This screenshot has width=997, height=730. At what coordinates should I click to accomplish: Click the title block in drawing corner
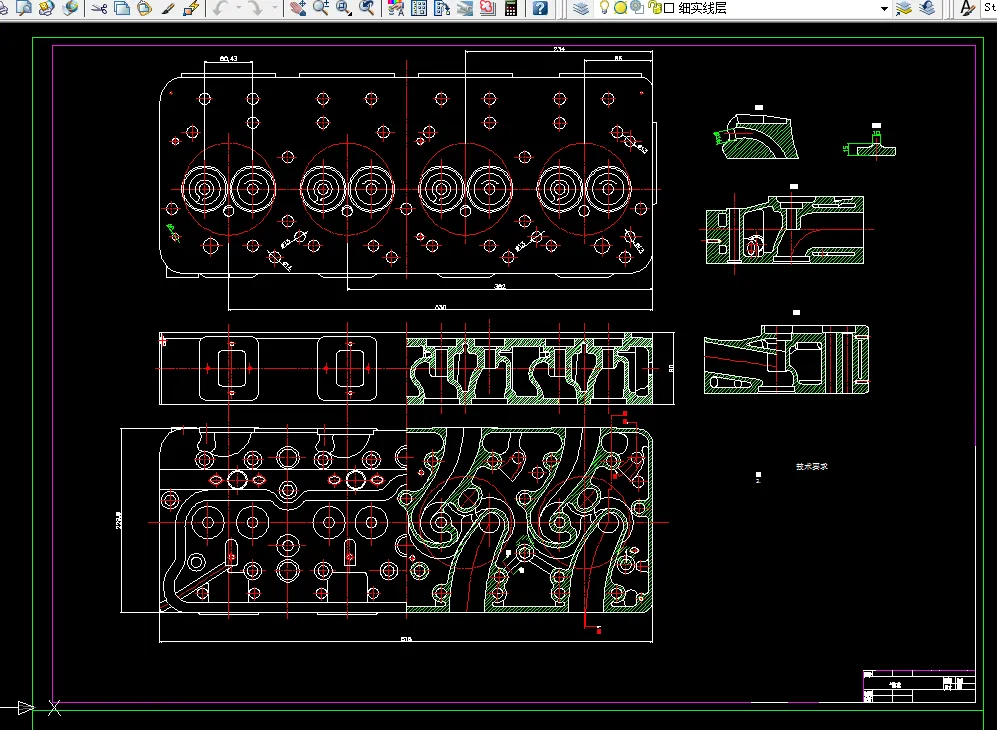pos(917,685)
